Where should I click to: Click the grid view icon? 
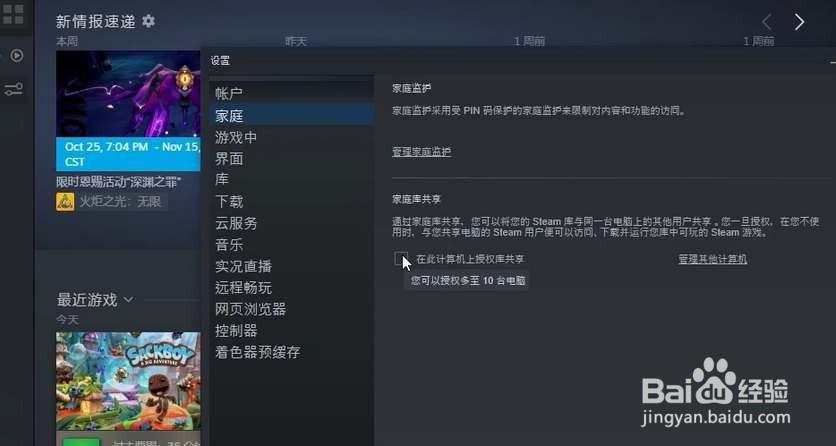(13, 14)
